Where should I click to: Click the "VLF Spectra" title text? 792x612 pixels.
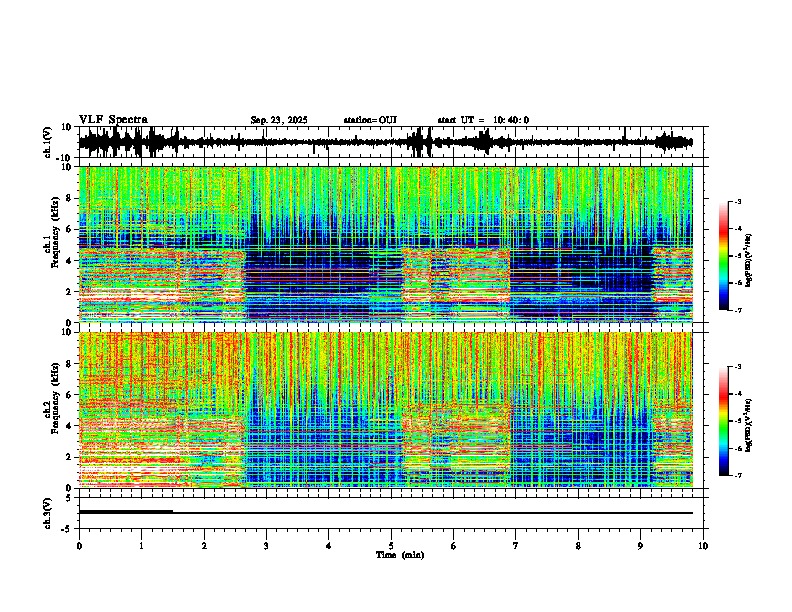(113, 120)
